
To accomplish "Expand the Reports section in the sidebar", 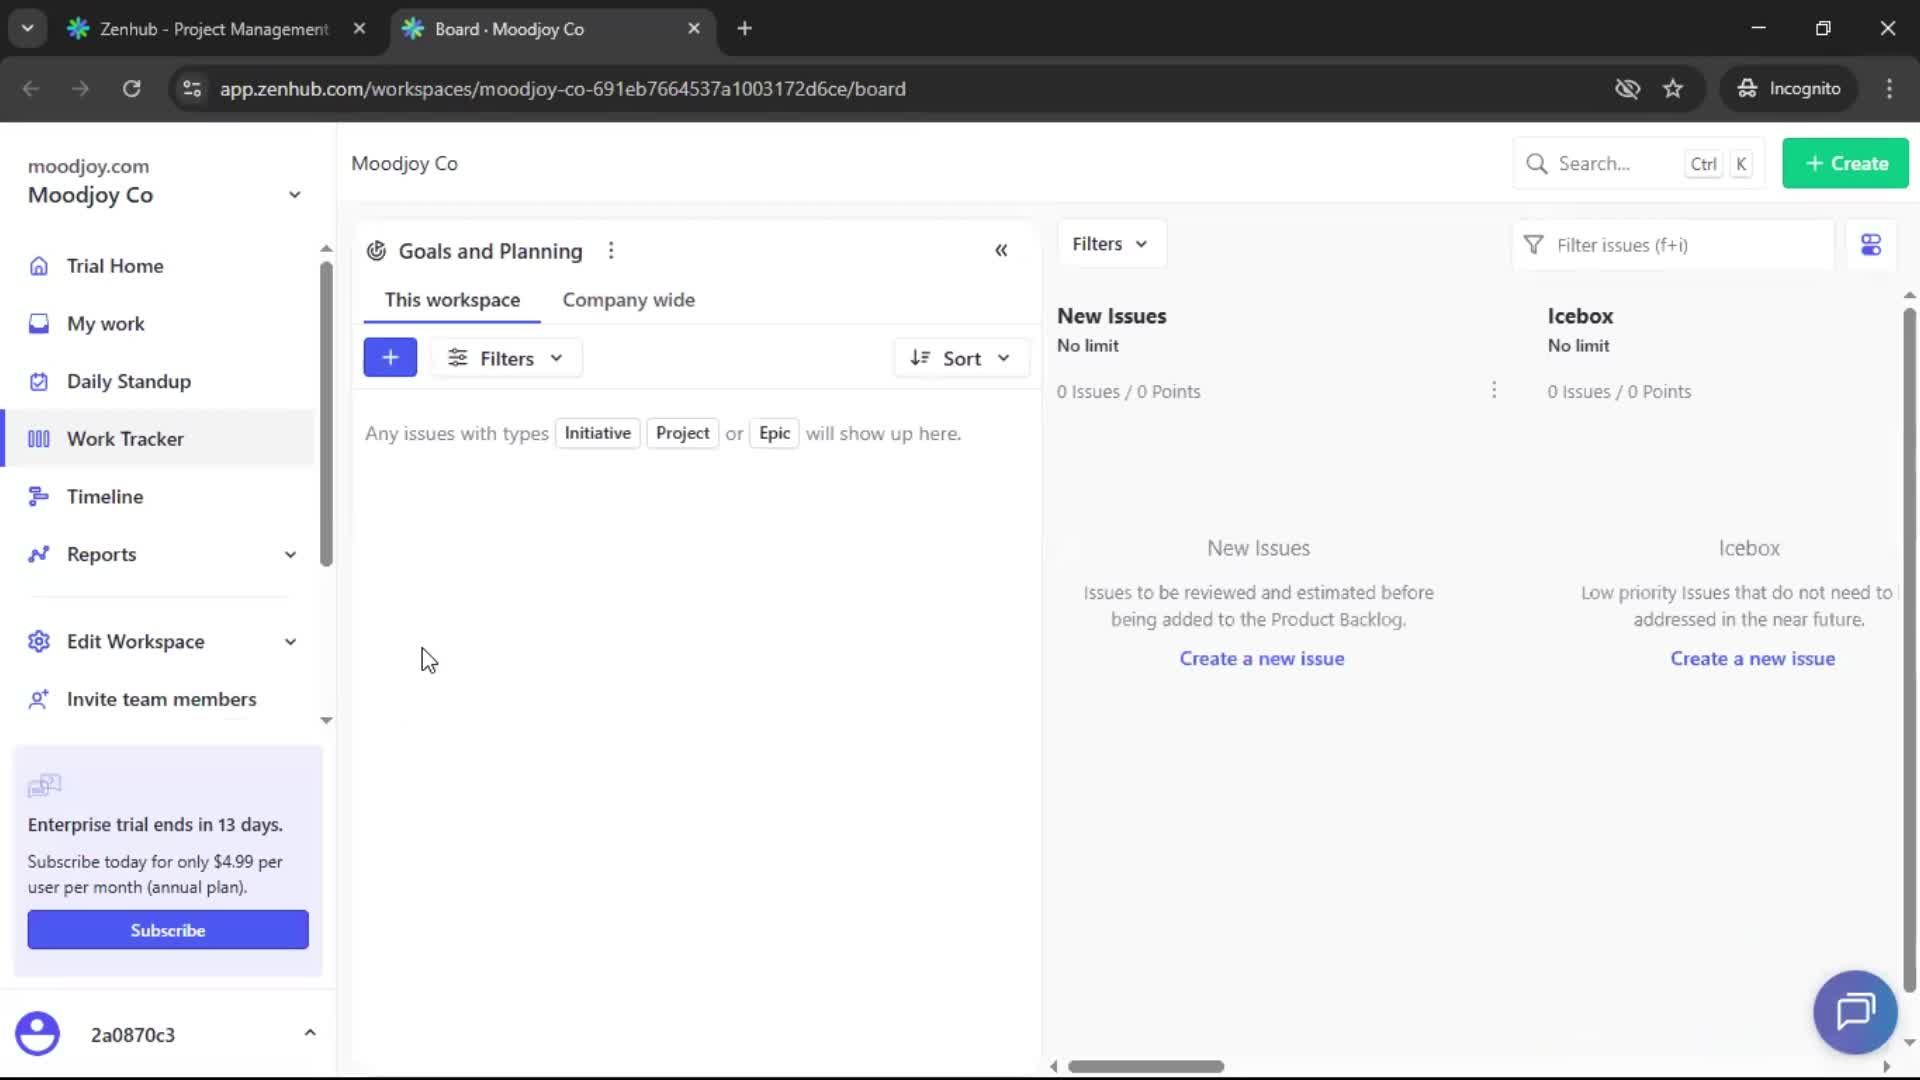I will 100,554.
